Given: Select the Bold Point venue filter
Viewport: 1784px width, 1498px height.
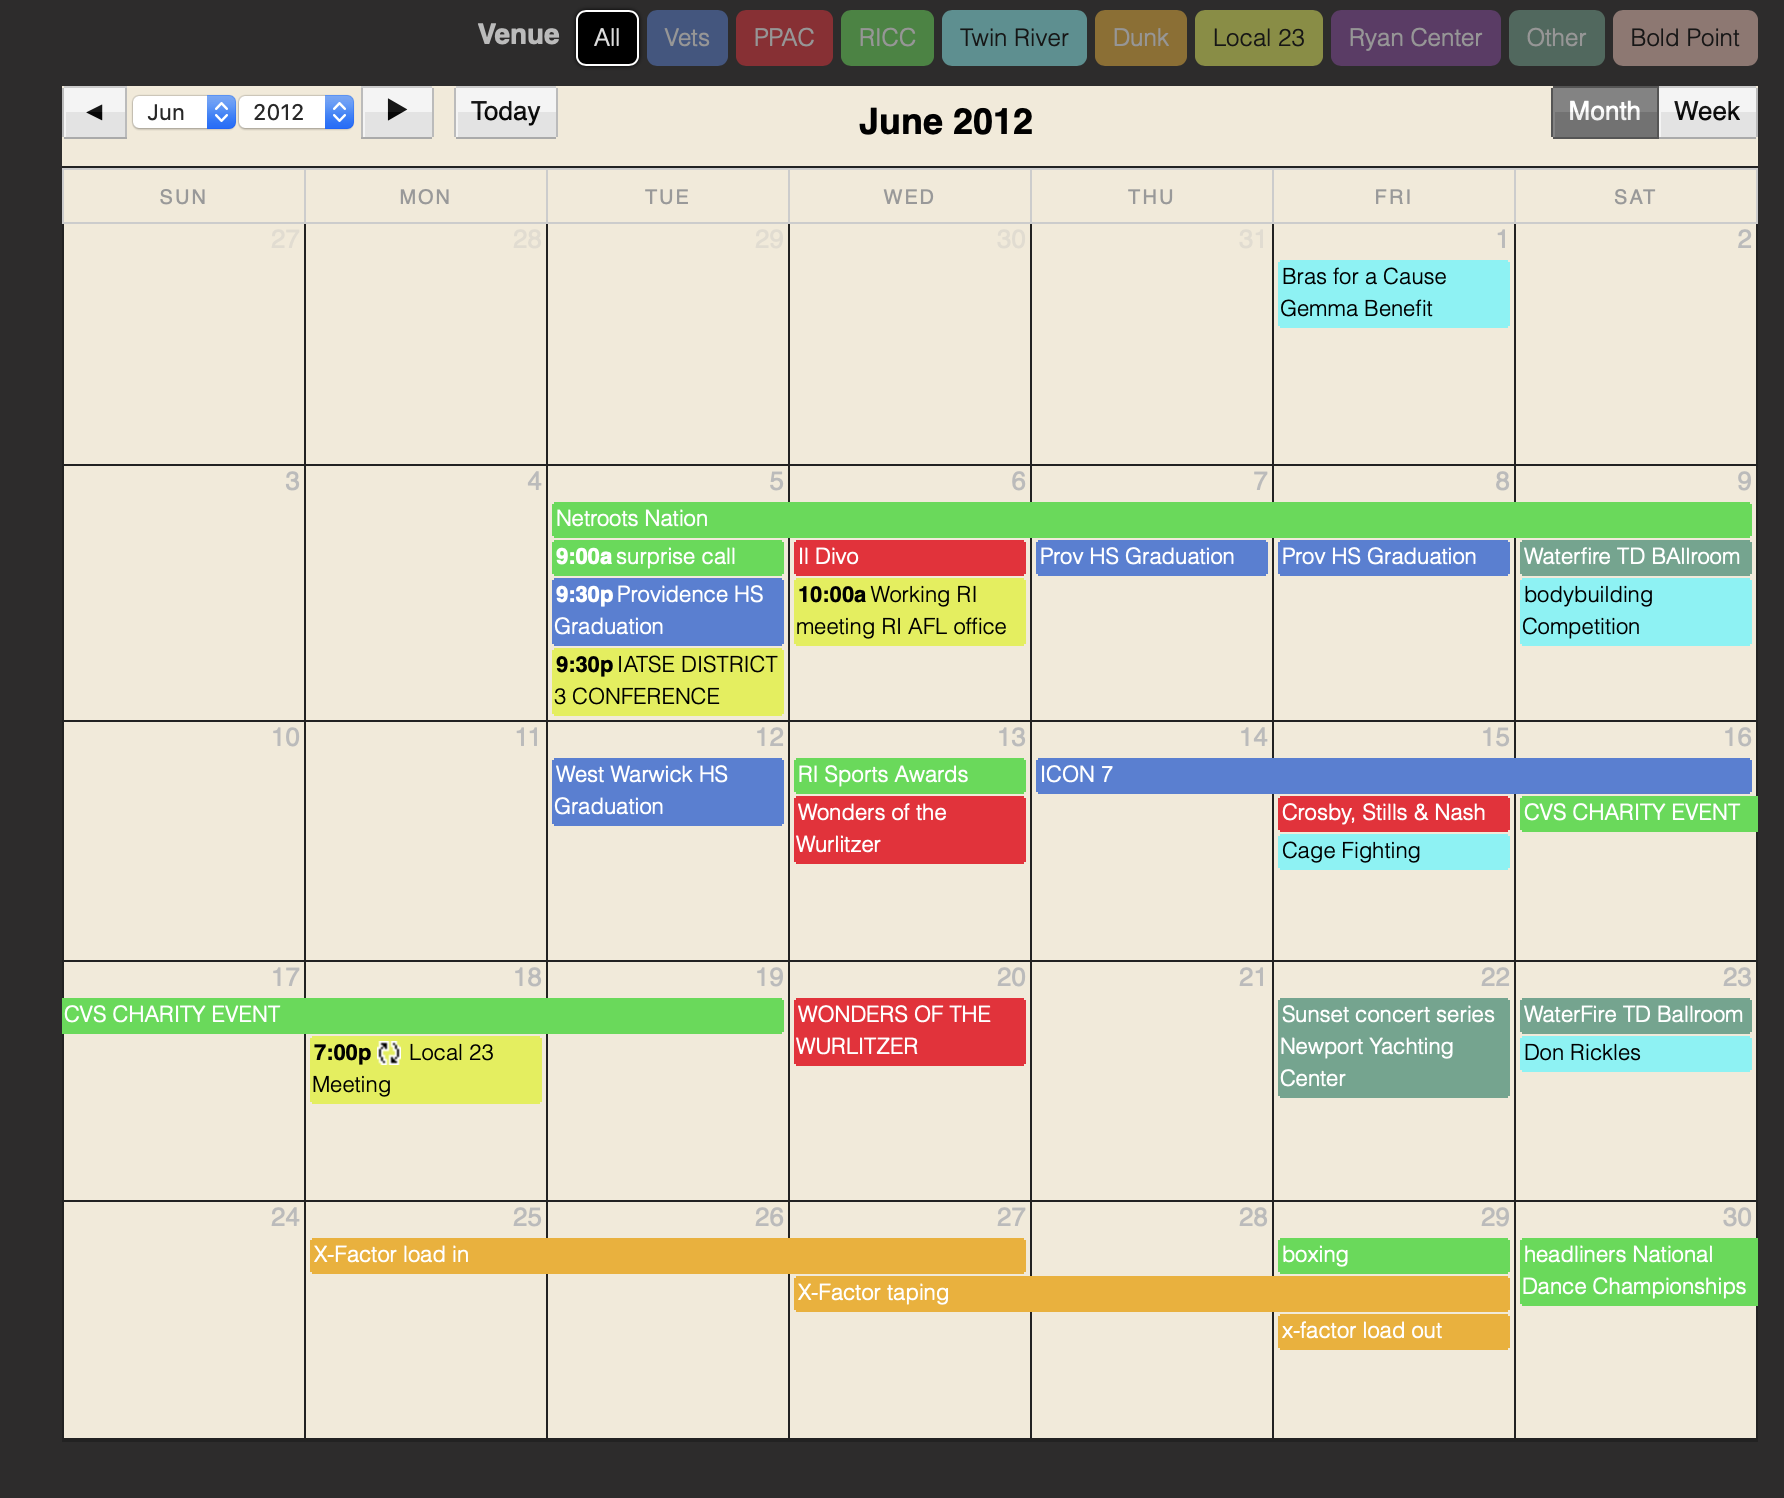Looking at the screenshot, I should pyautogui.click(x=1684, y=38).
